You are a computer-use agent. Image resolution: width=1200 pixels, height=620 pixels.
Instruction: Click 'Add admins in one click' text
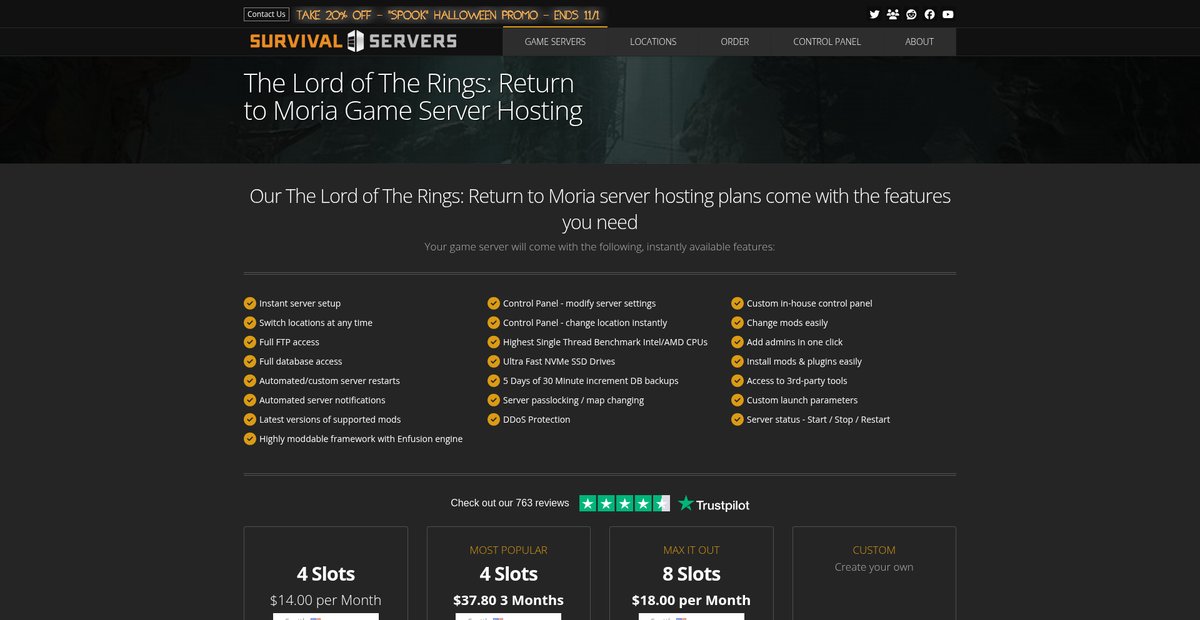pos(795,342)
